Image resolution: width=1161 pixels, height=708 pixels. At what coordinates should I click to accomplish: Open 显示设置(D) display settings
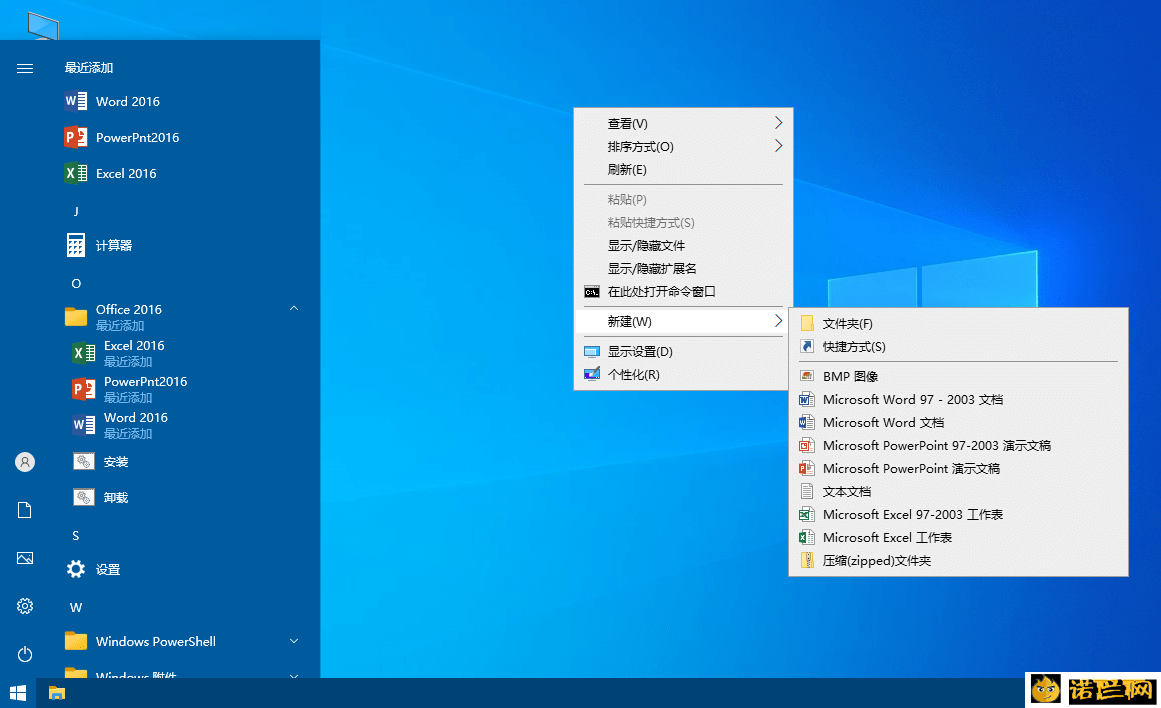point(683,351)
